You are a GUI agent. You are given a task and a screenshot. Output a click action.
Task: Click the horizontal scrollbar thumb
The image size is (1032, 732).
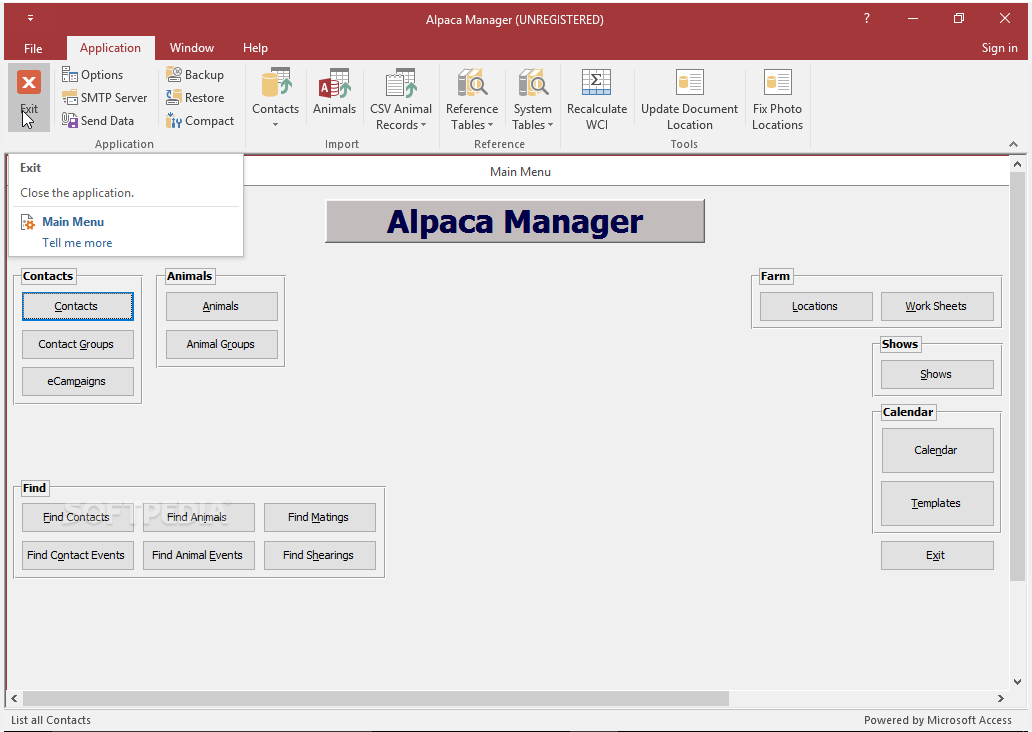click(x=375, y=698)
